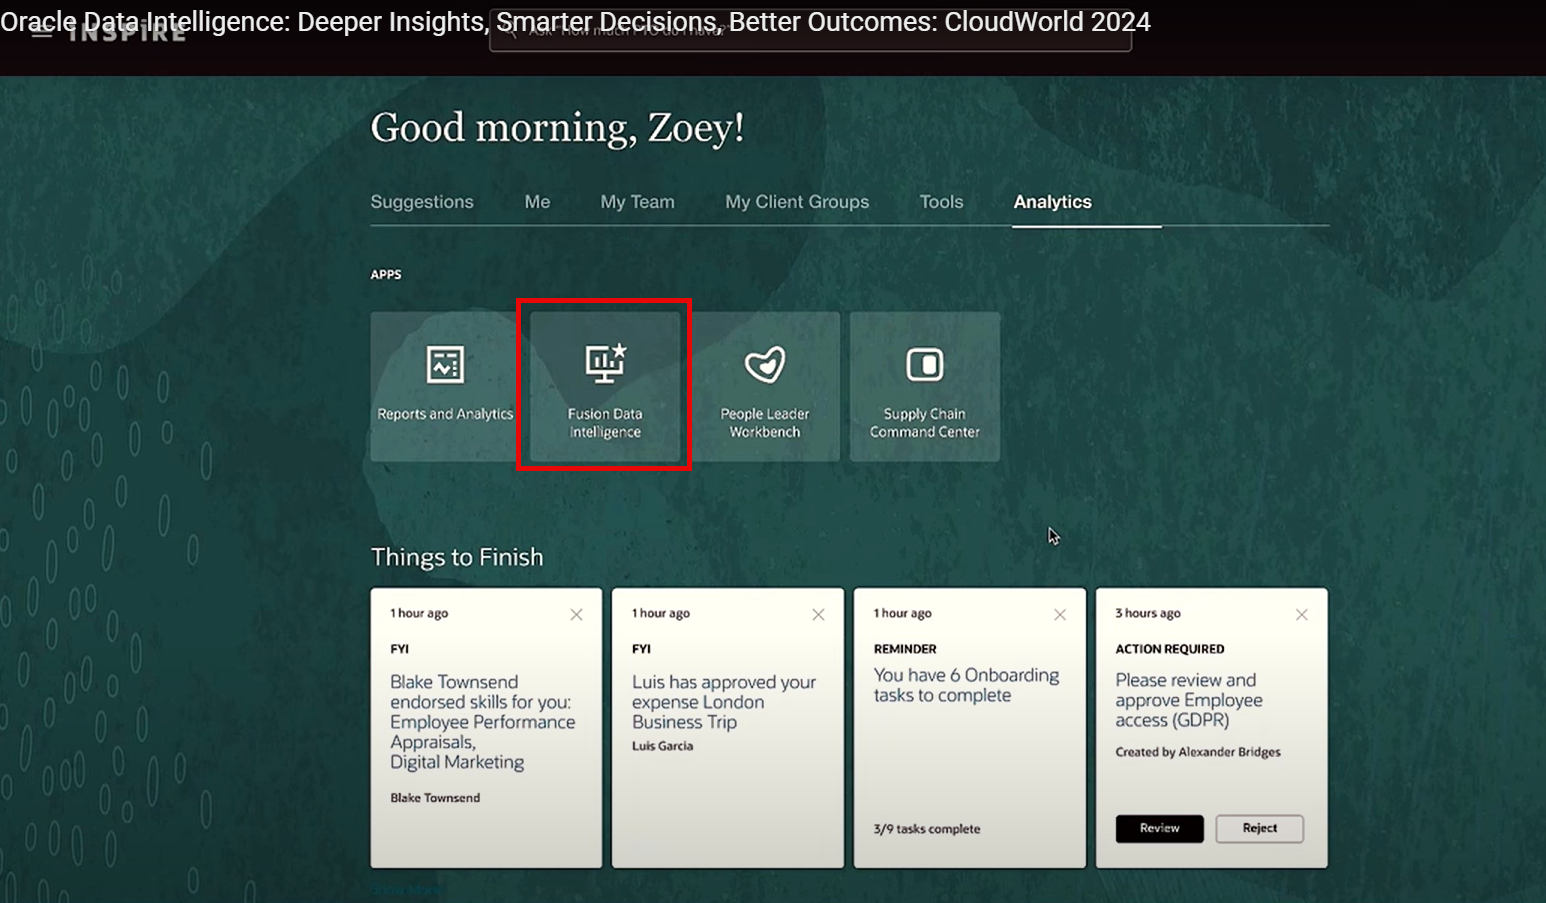Click the 'Things to Finish' heading
The width and height of the screenshot is (1546, 903).
coord(457,557)
